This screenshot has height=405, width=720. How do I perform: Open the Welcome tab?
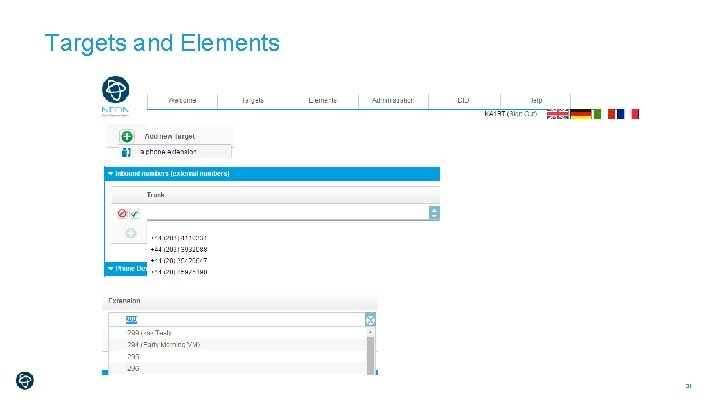[x=182, y=101]
